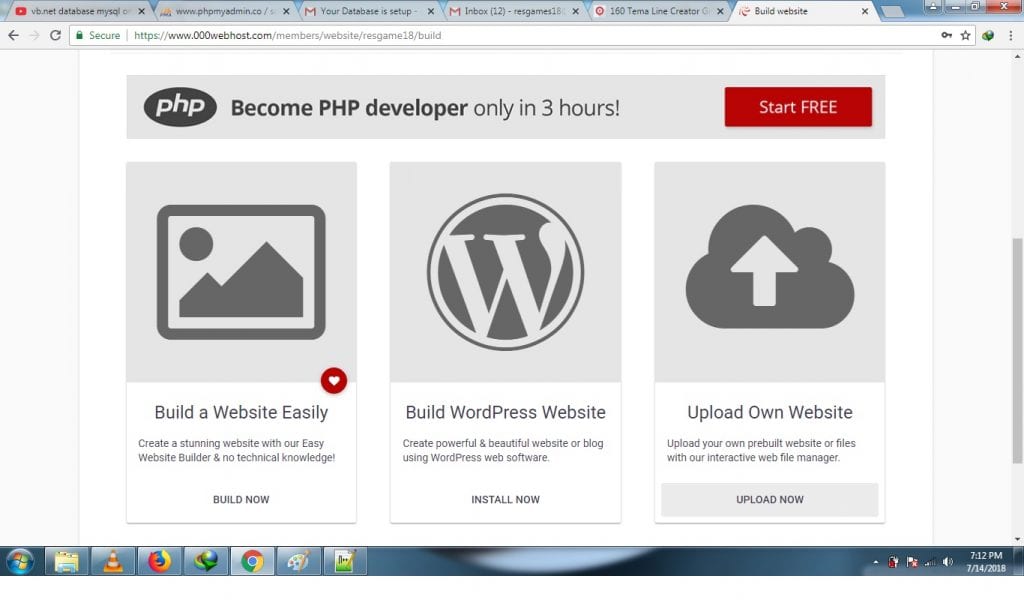The image size is (1024, 600).
Task: Open the notepad editor taskbar icon
Action: 345,561
